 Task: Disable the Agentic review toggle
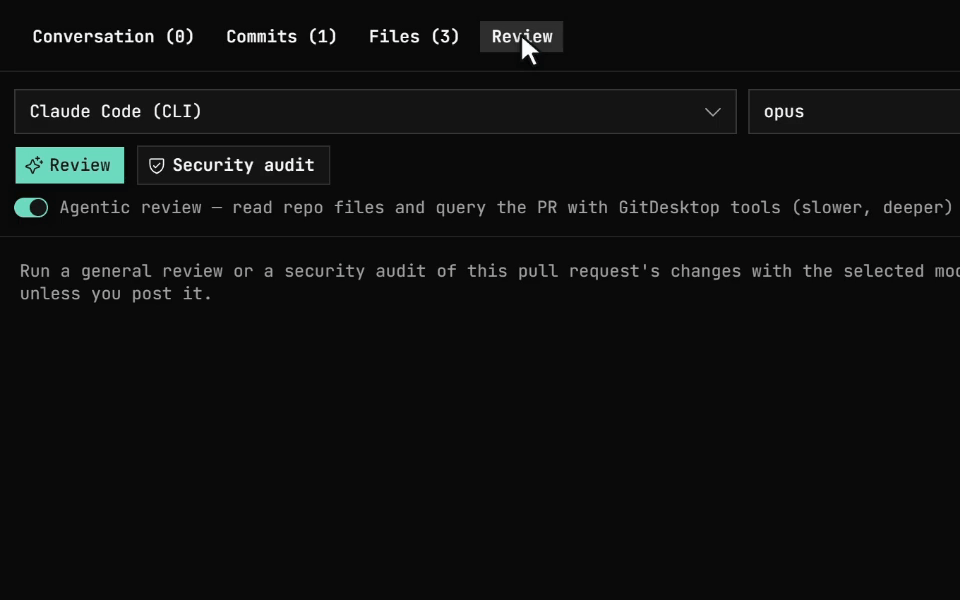coord(31,208)
